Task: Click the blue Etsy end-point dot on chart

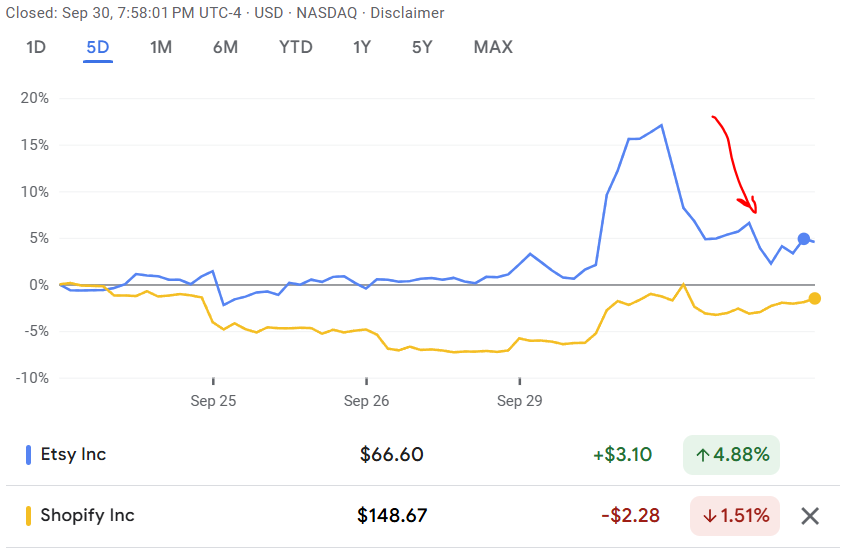Action: click(x=804, y=239)
